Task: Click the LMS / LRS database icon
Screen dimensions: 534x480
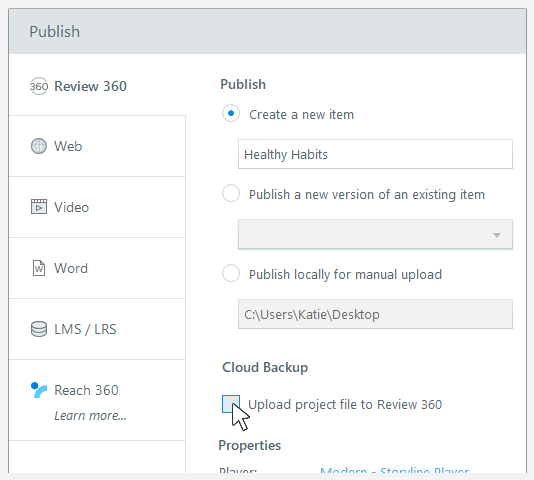Action: 39,329
